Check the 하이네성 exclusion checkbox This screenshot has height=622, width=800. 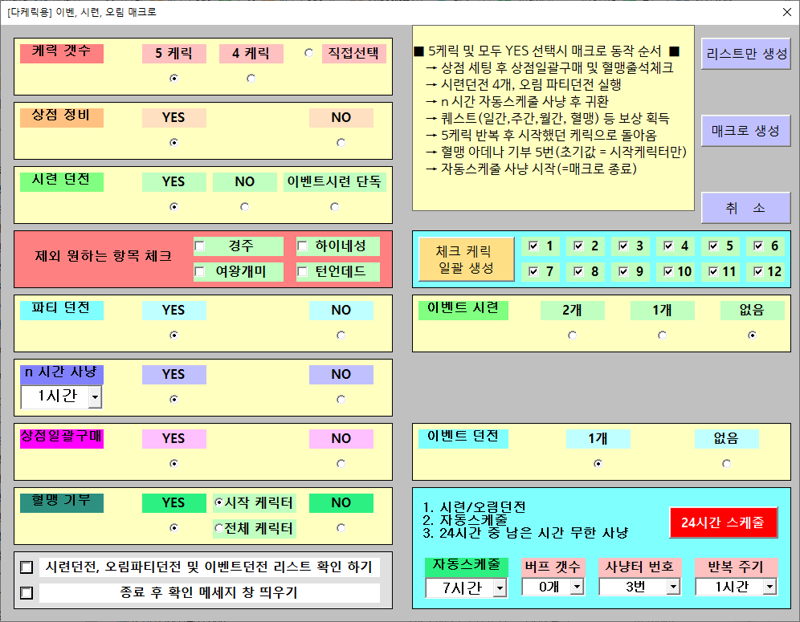click(302, 246)
